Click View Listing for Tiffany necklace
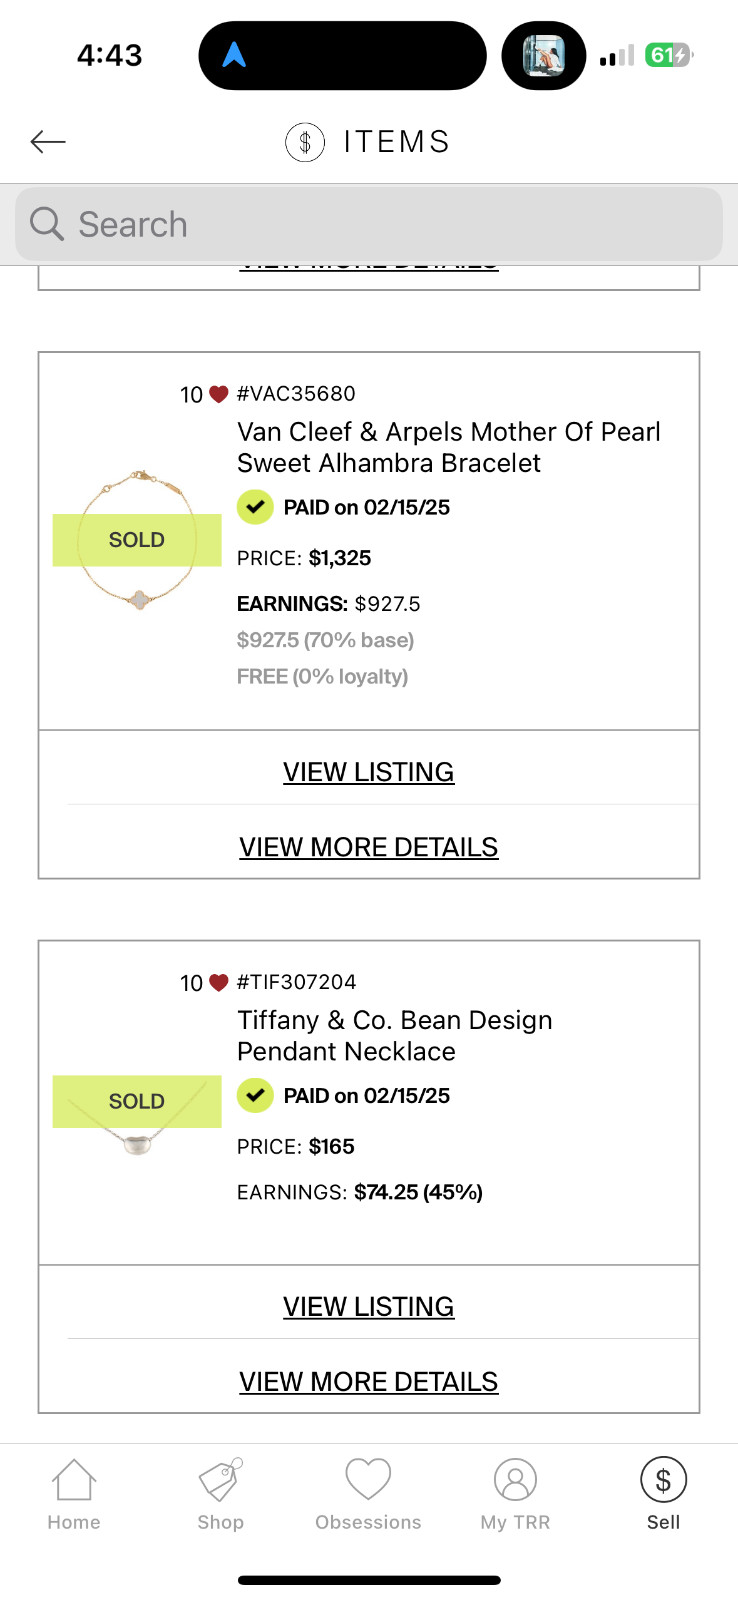The height and width of the screenshot is (1600, 738). (x=369, y=1307)
